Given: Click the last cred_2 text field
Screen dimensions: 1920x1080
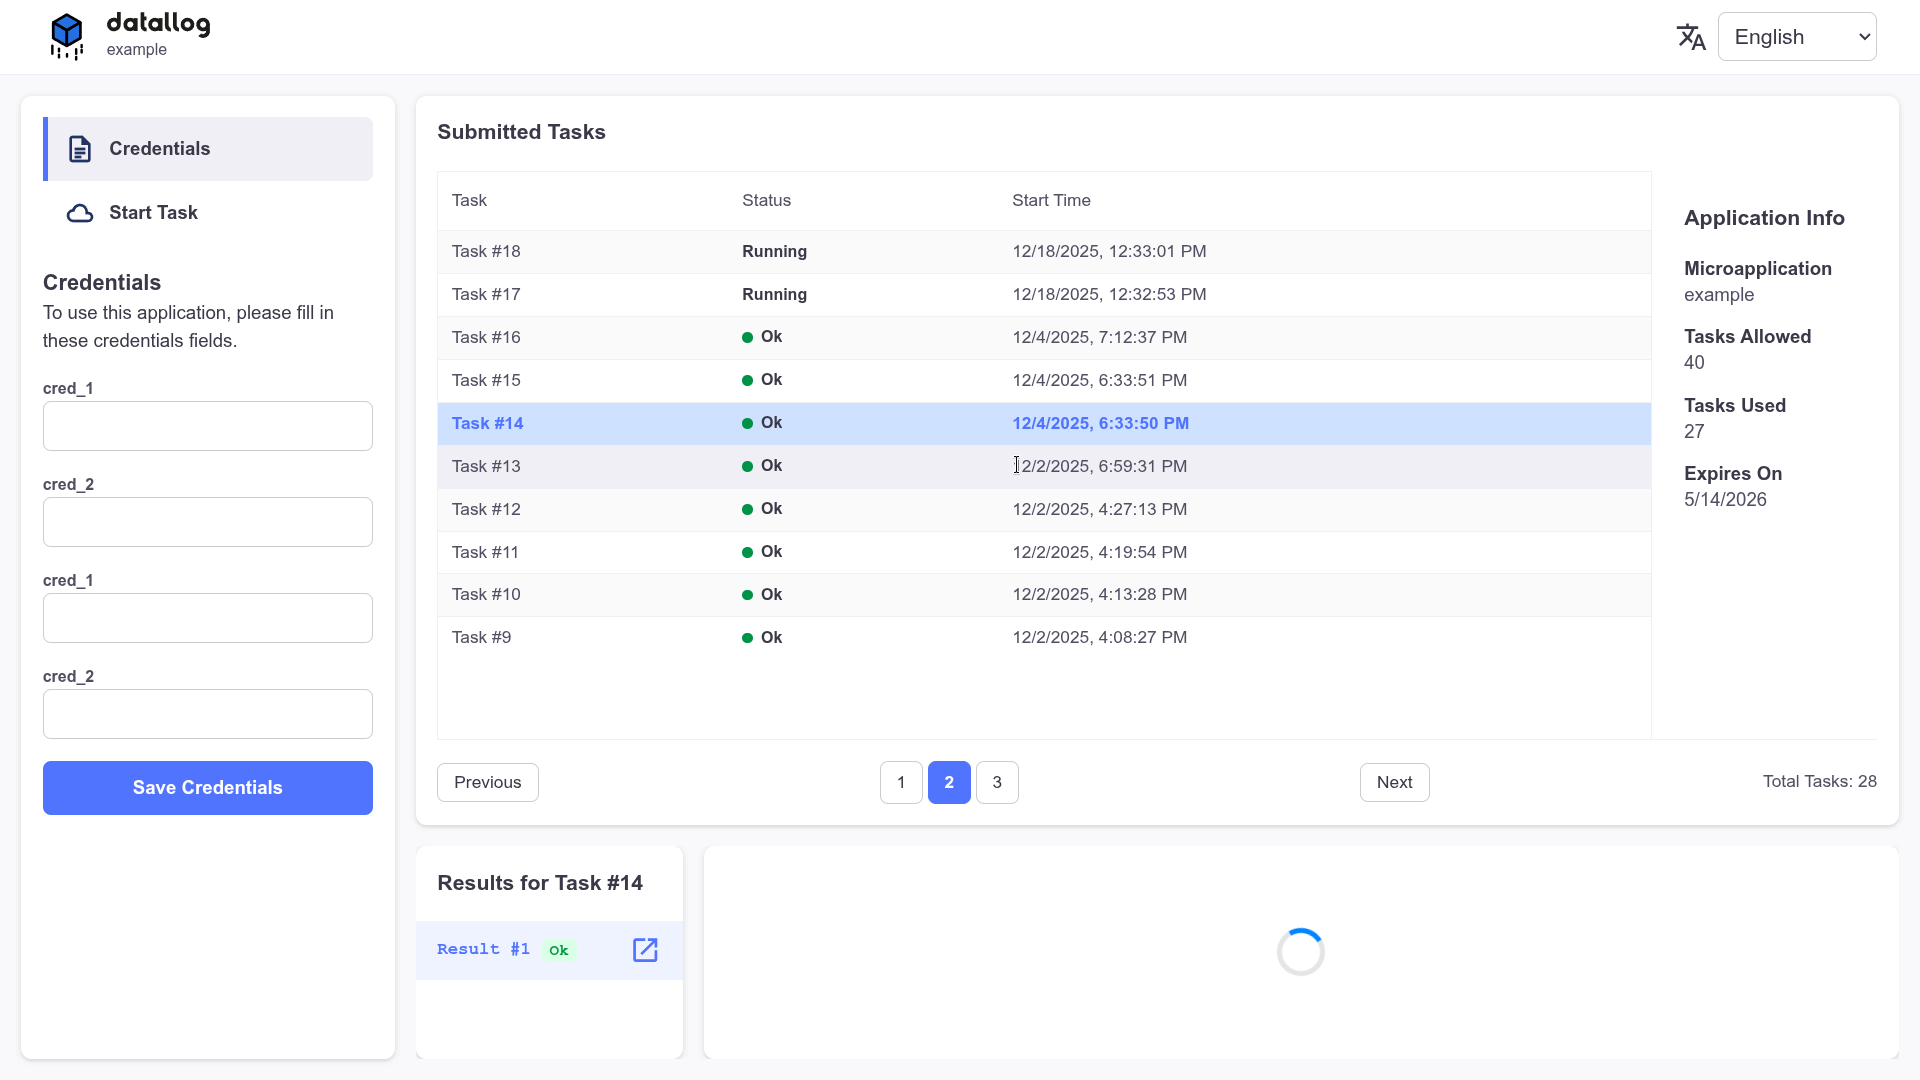Looking at the screenshot, I should [x=208, y=715].
